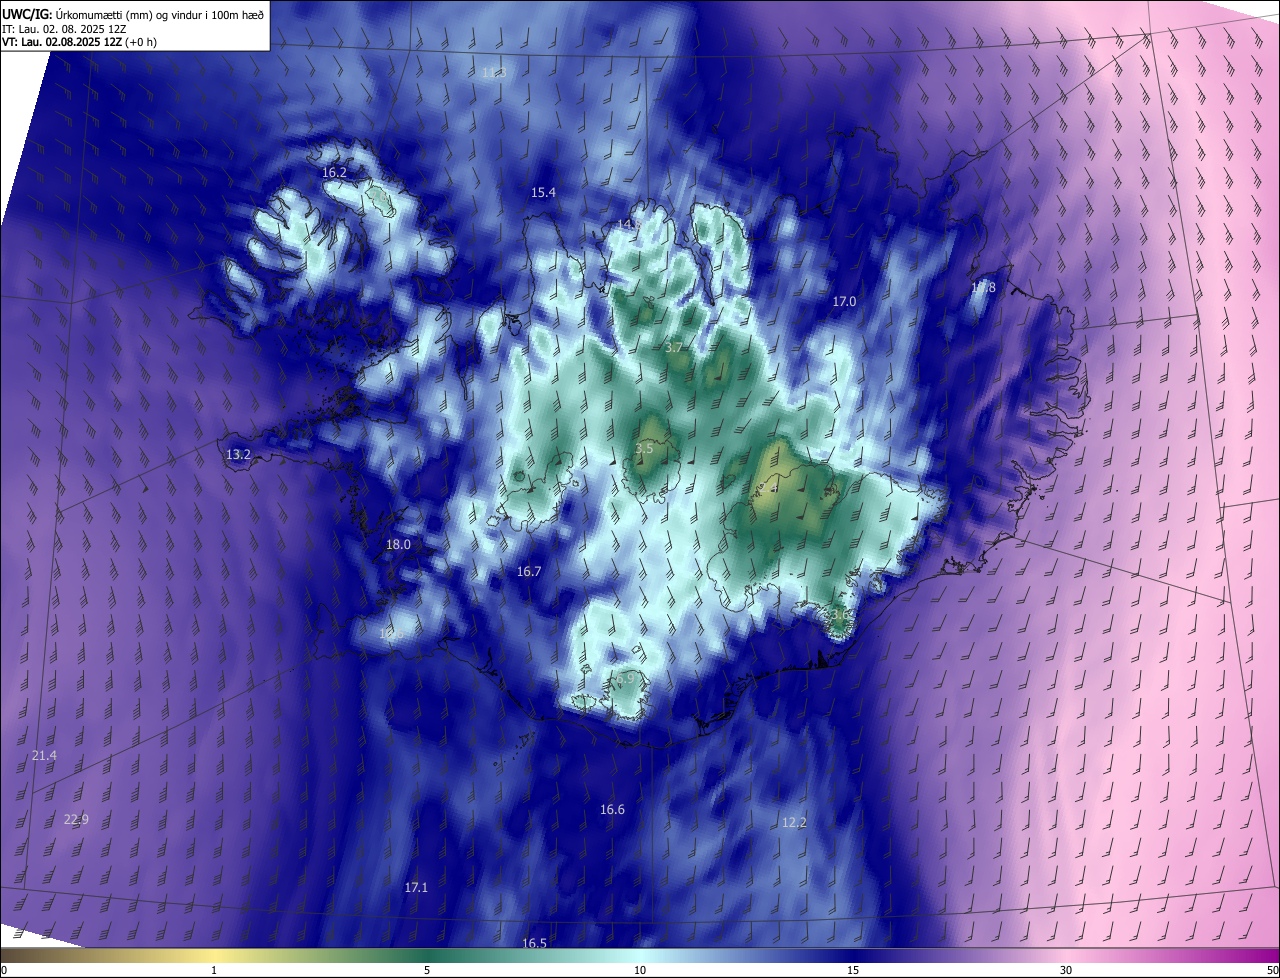The image size is (1280, 978).
Task: Click the colorbar tick labeled 10
Action: [640, 971]
